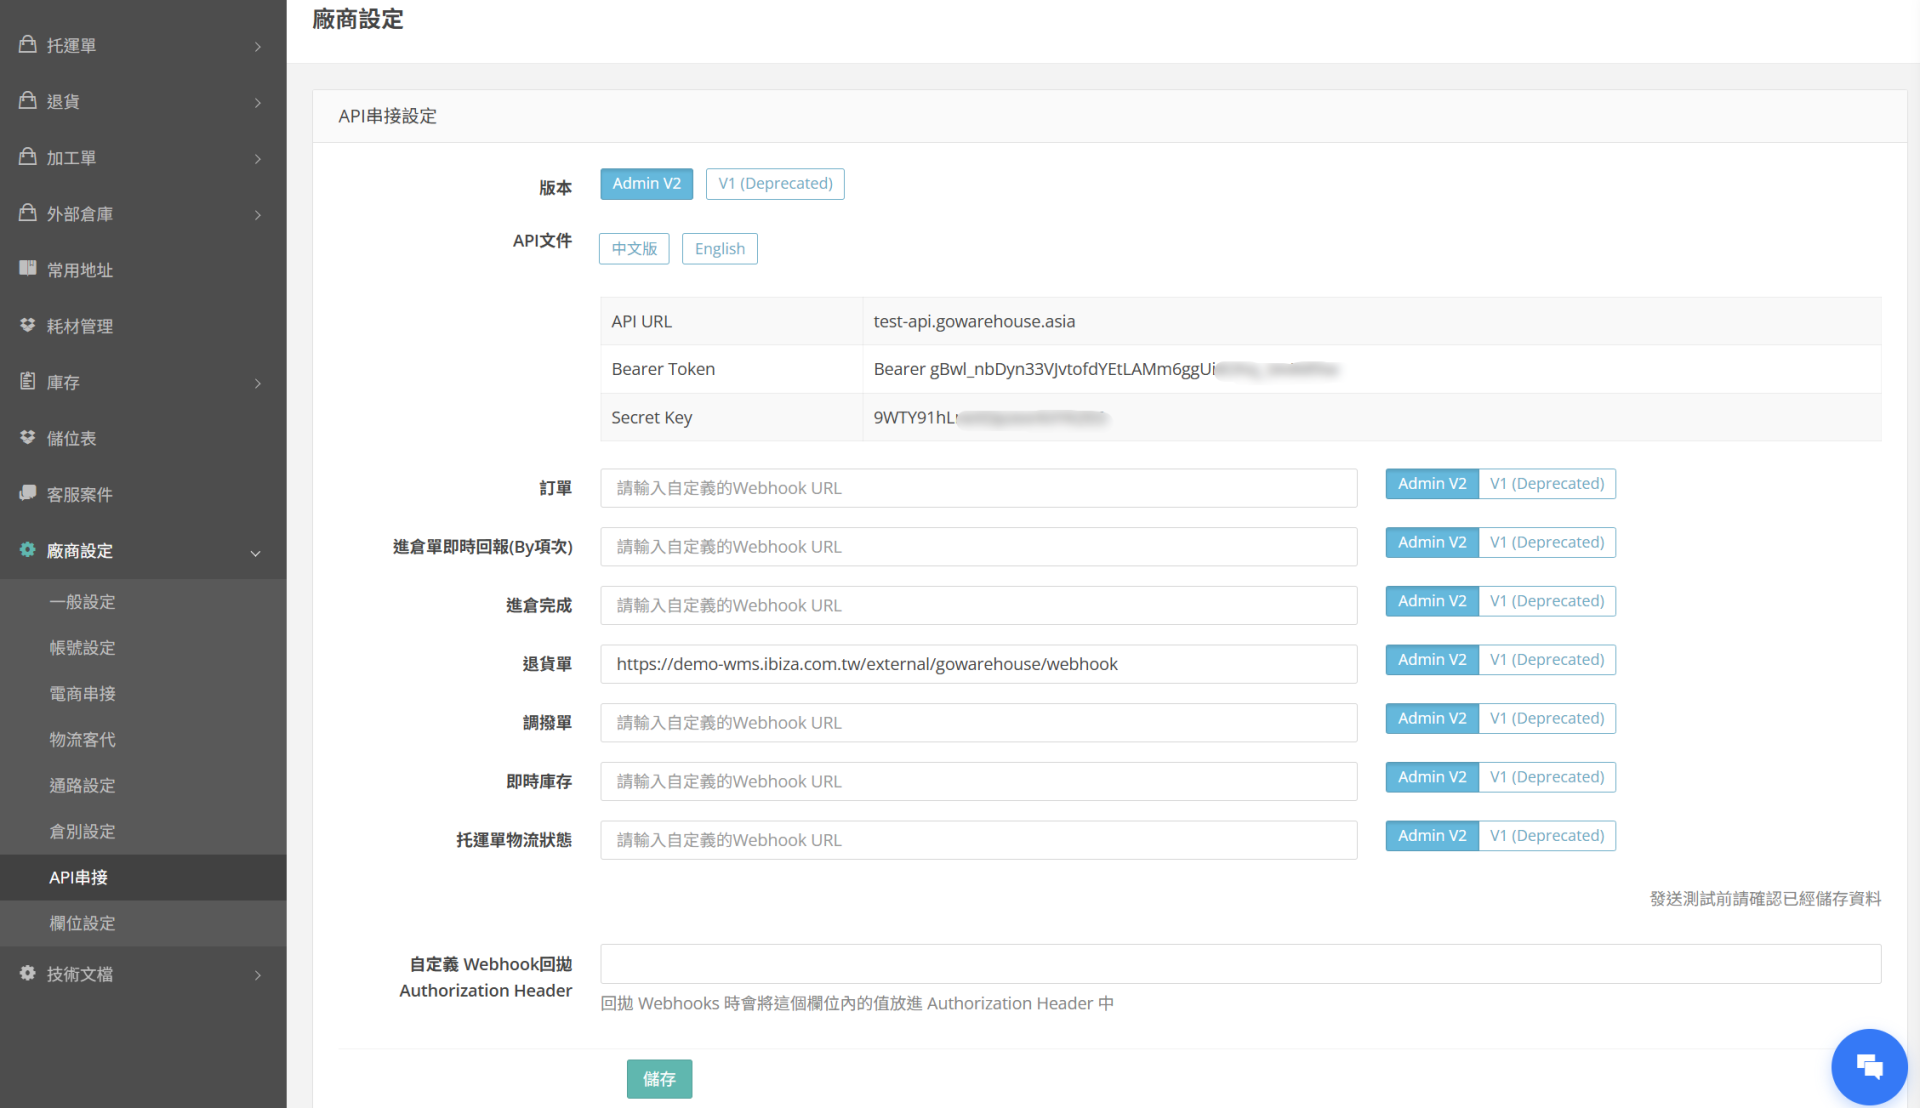The image size is (1920, 1108).
Task: Click the 廠商設定 gear icon
Action: 28,549
